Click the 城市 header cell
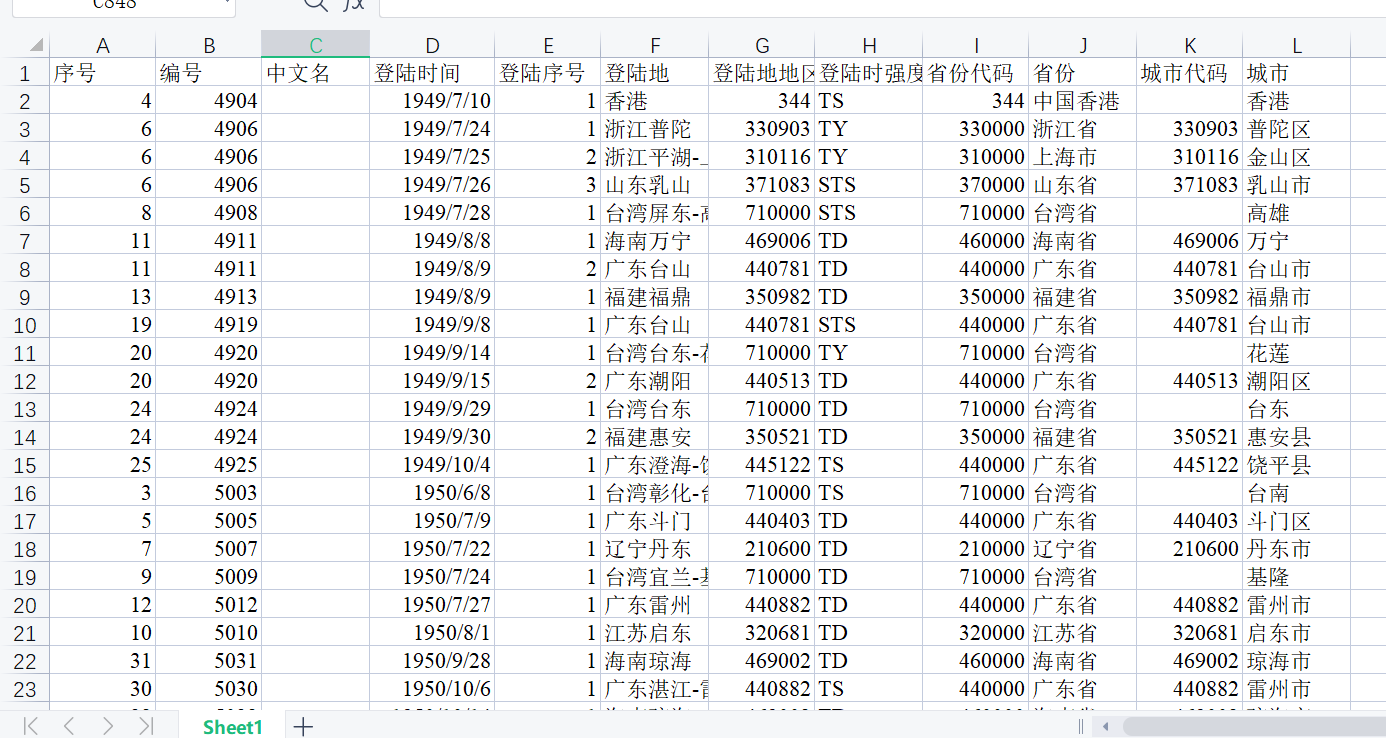Viewport: 1386px width, 738px height. [1297, 73]
